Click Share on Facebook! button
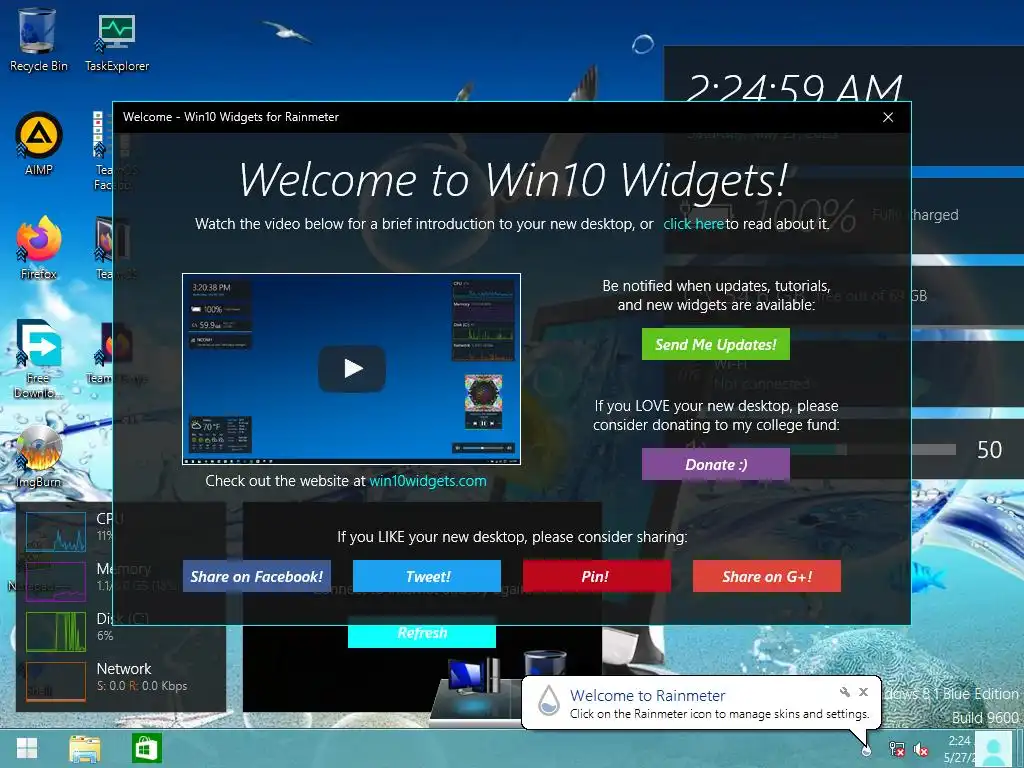1024x768 pixels. [257, 577]
